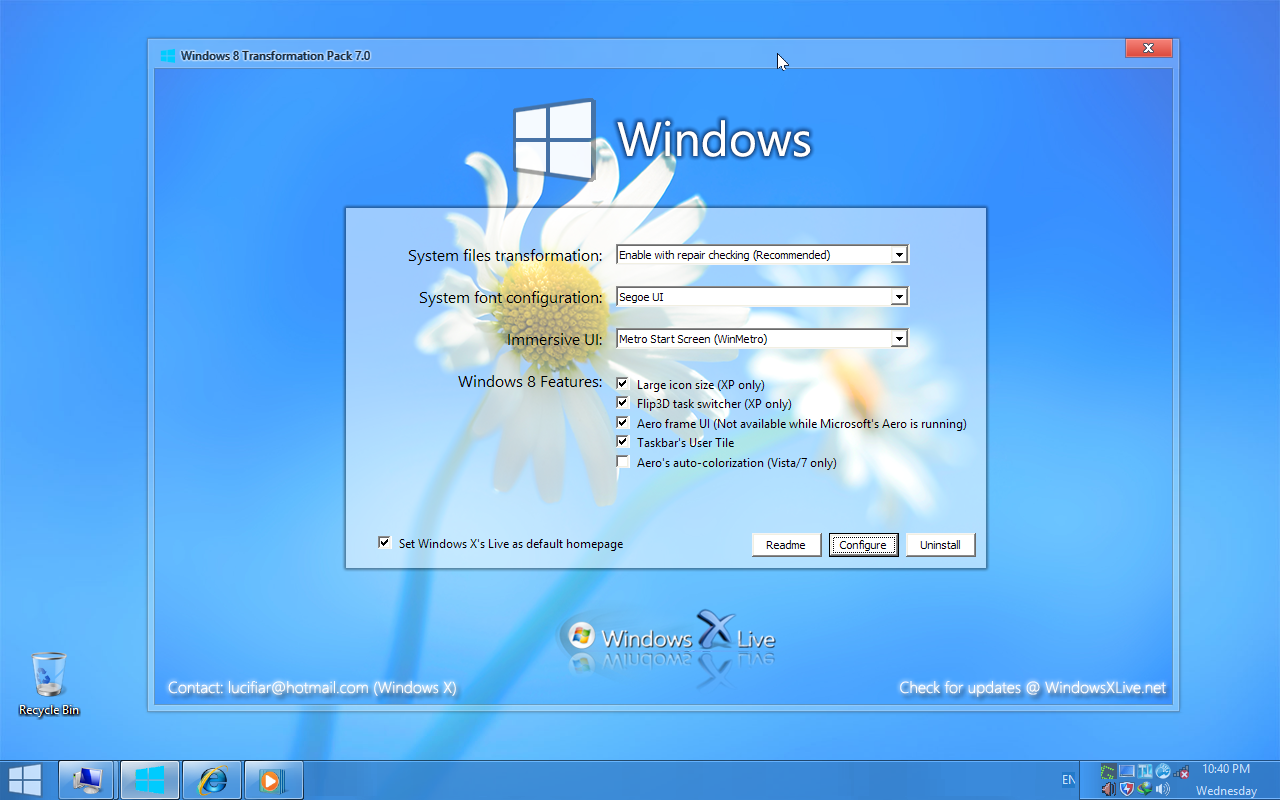Click the Readme button
1280x800 pixels.
pyautogui.click(x=786, y=545)
